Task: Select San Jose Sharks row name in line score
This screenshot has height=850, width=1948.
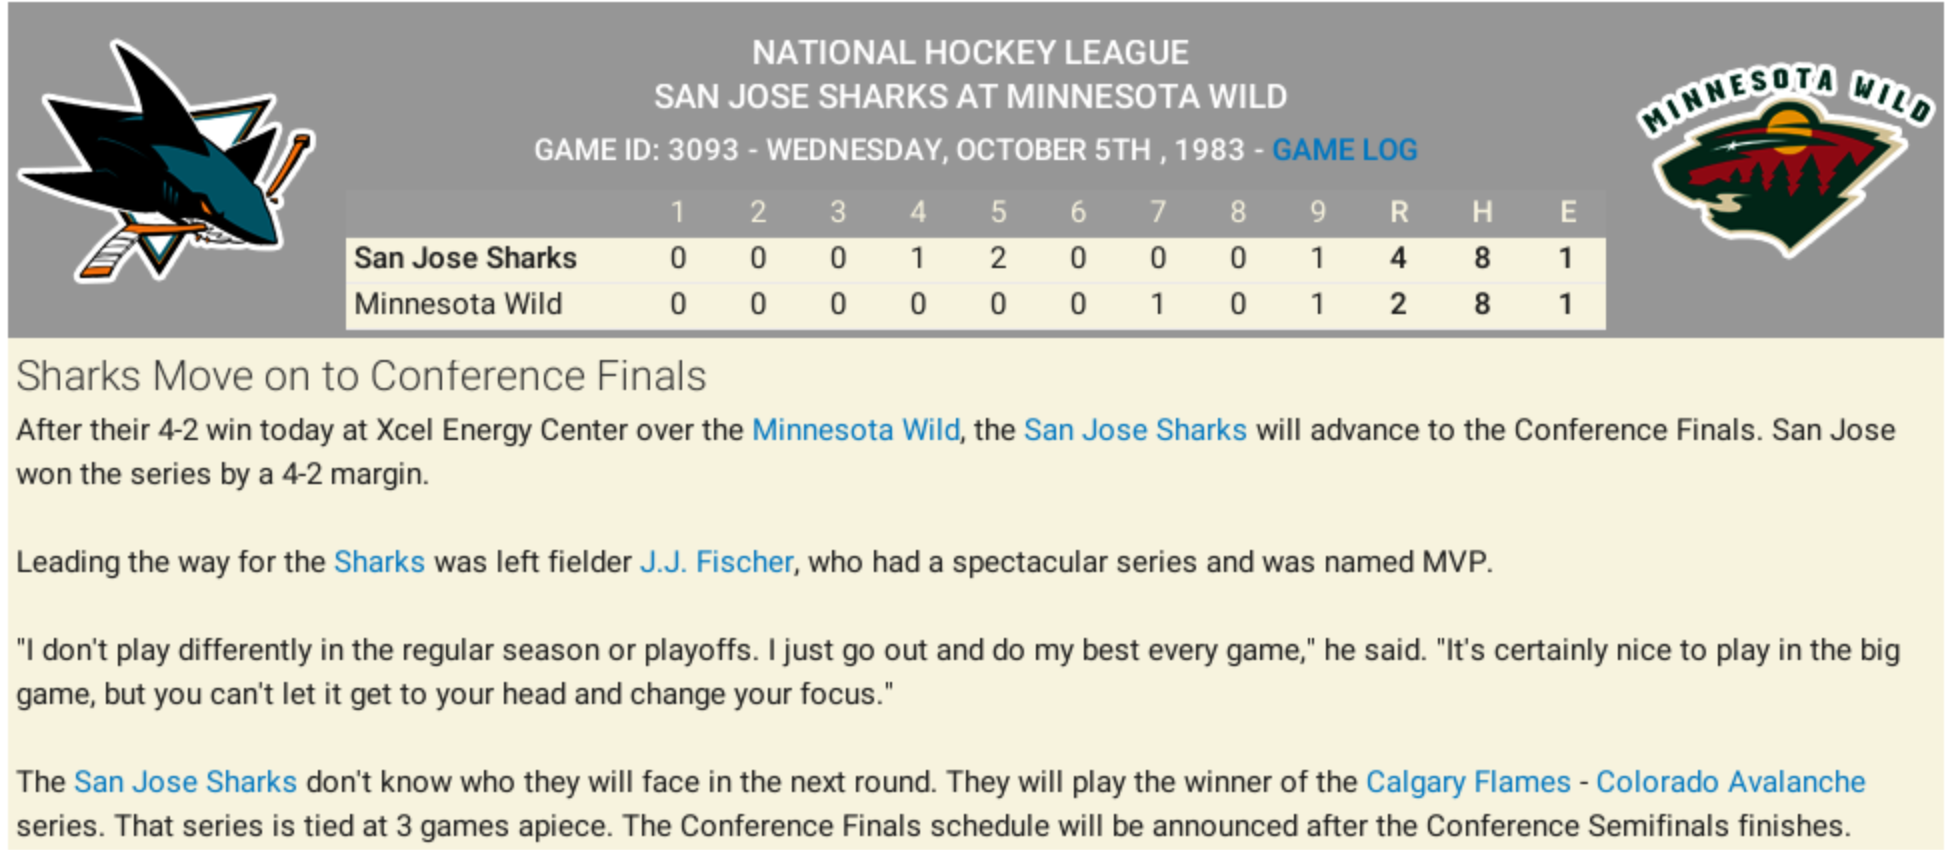Action: point(465,258)
